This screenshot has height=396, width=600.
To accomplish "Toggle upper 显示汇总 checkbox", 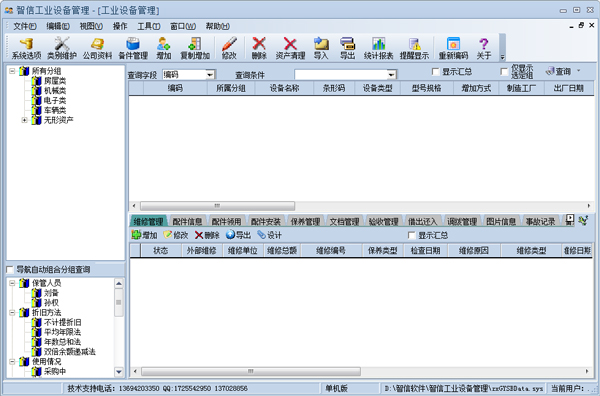I will [x=435, y=72].
